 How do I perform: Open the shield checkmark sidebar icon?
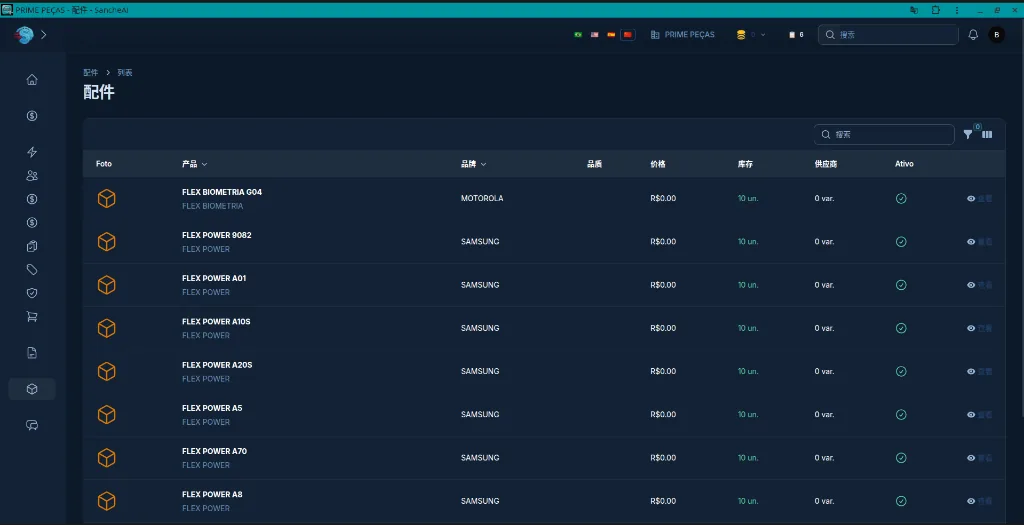tap(32, 293)
